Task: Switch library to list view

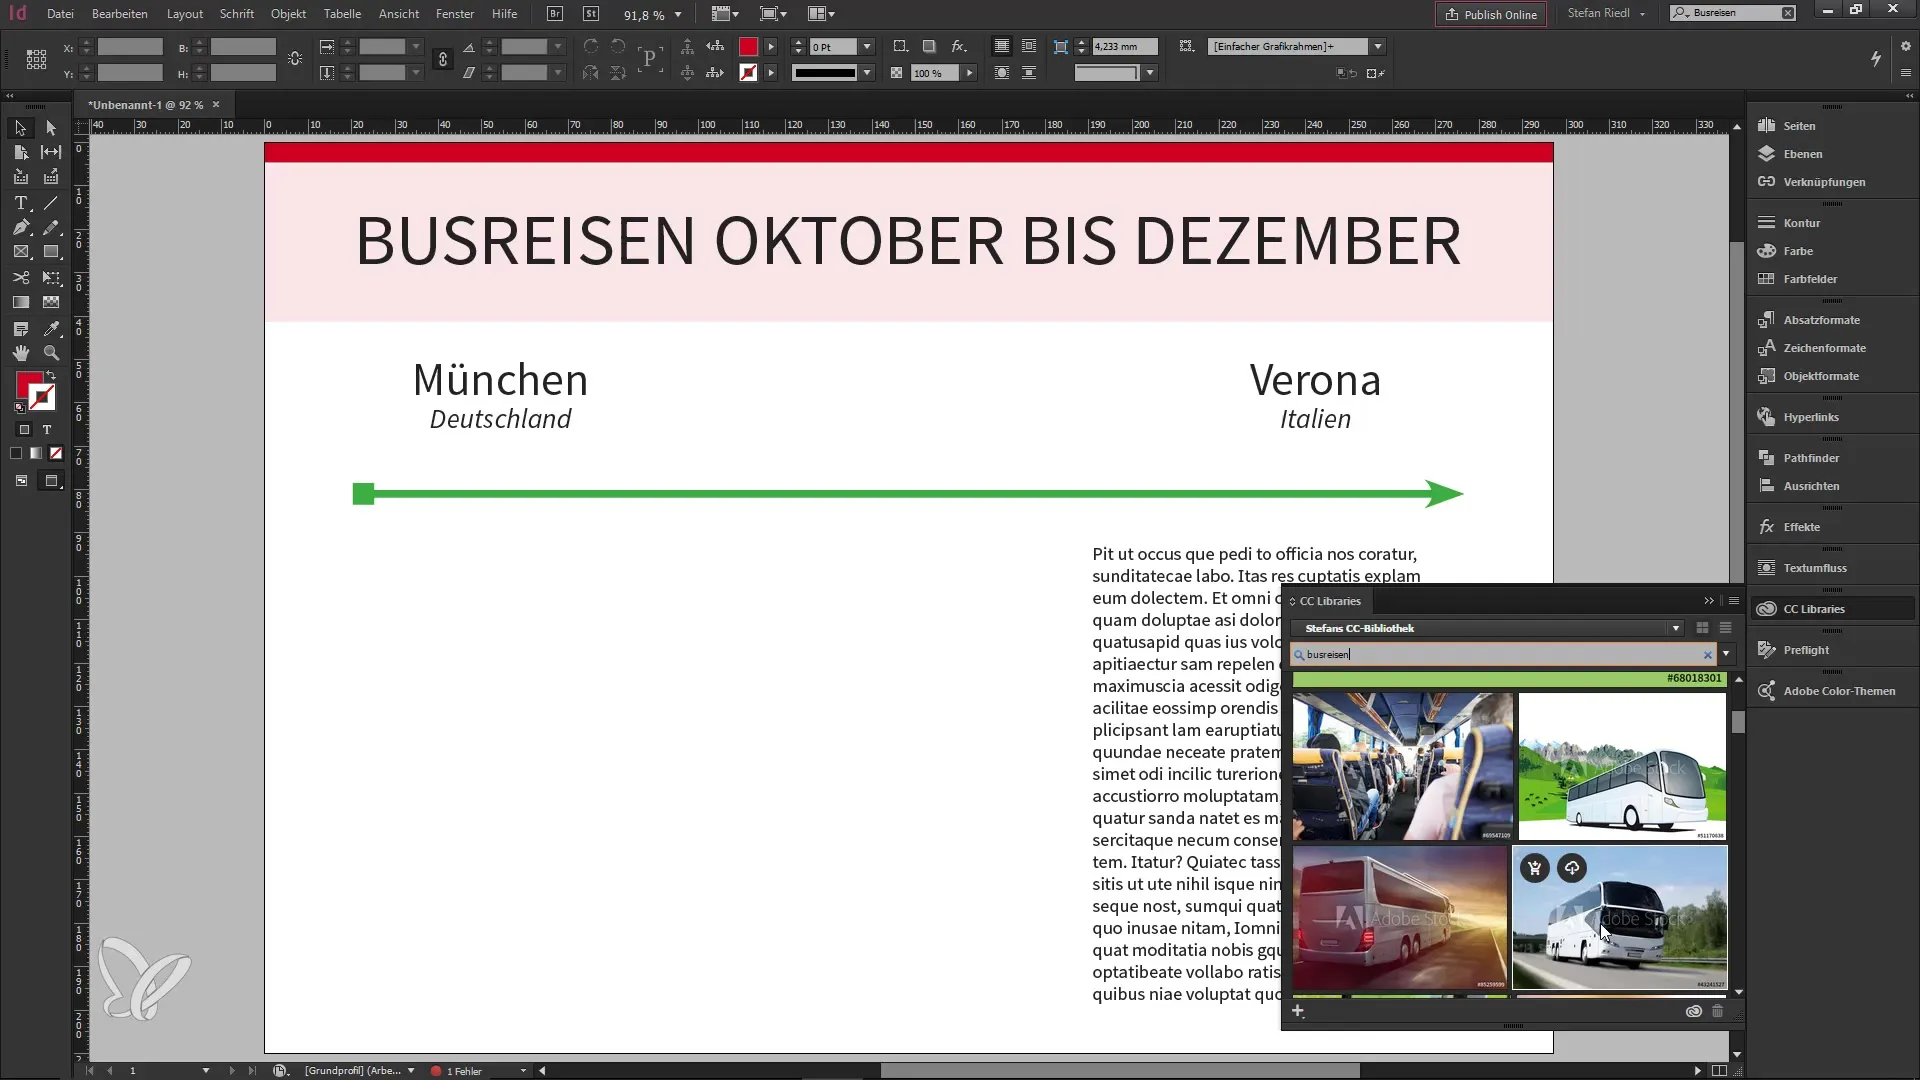Action: pos(1725,628)
